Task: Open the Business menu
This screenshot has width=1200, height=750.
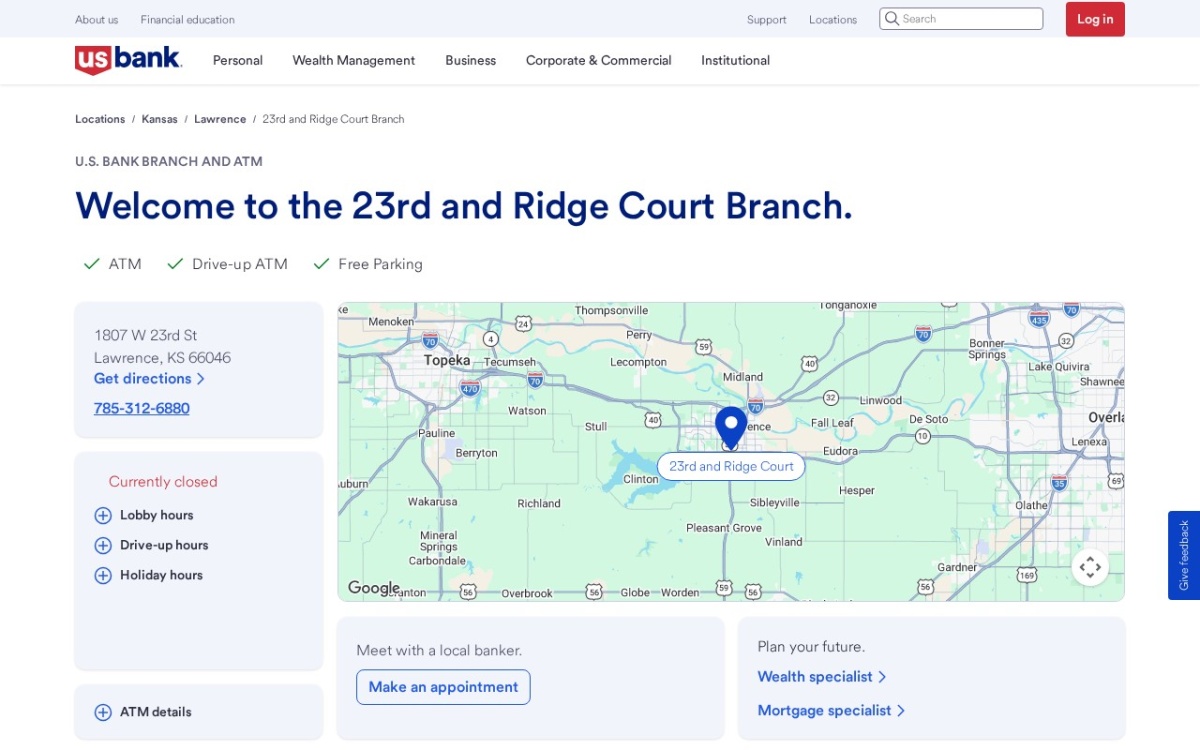Action: click(x=471, y=60)
